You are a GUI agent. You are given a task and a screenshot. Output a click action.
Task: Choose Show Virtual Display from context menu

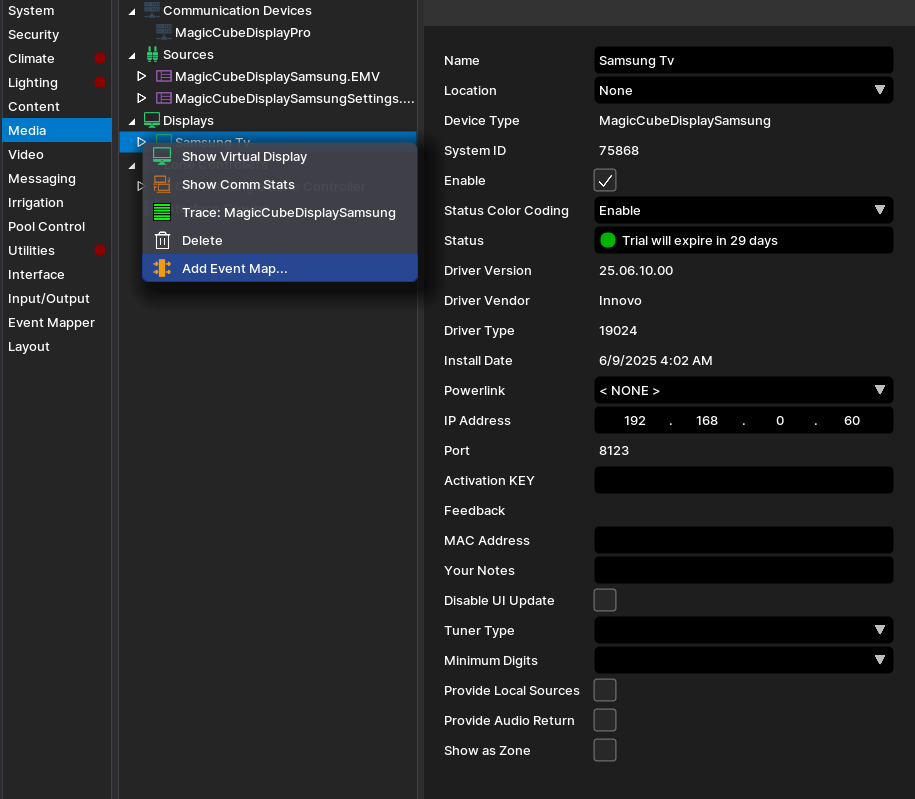tap(280, 156)
